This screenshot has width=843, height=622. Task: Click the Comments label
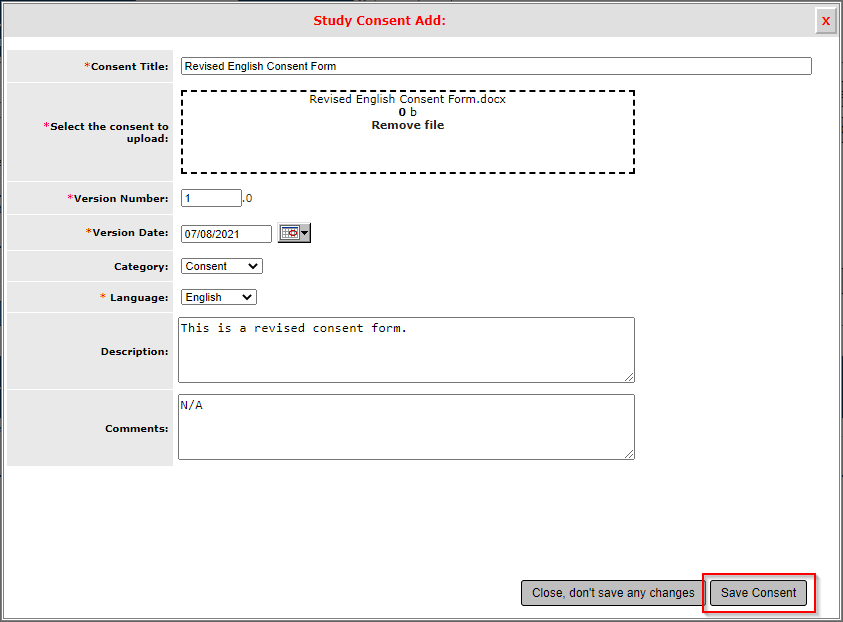pos(137,428)
